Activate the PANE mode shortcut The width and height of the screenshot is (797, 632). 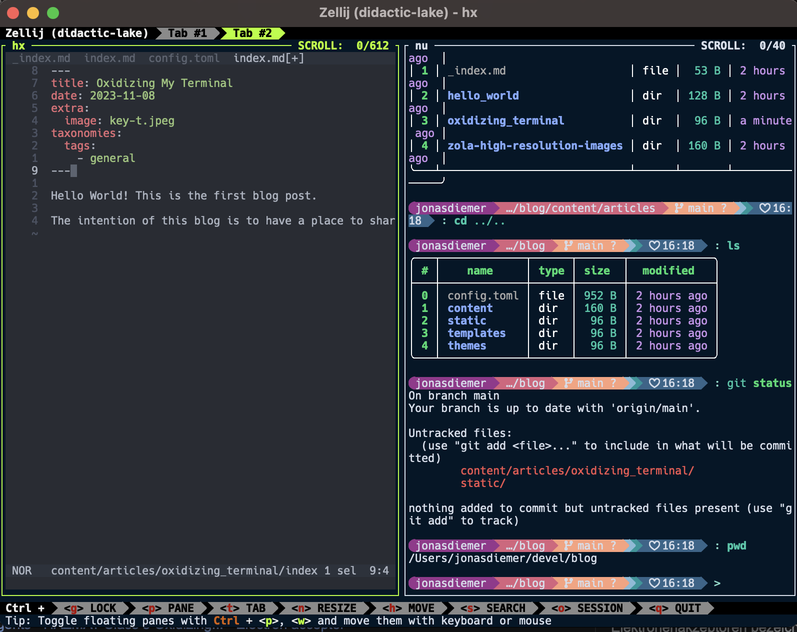(x=167, y=608)
